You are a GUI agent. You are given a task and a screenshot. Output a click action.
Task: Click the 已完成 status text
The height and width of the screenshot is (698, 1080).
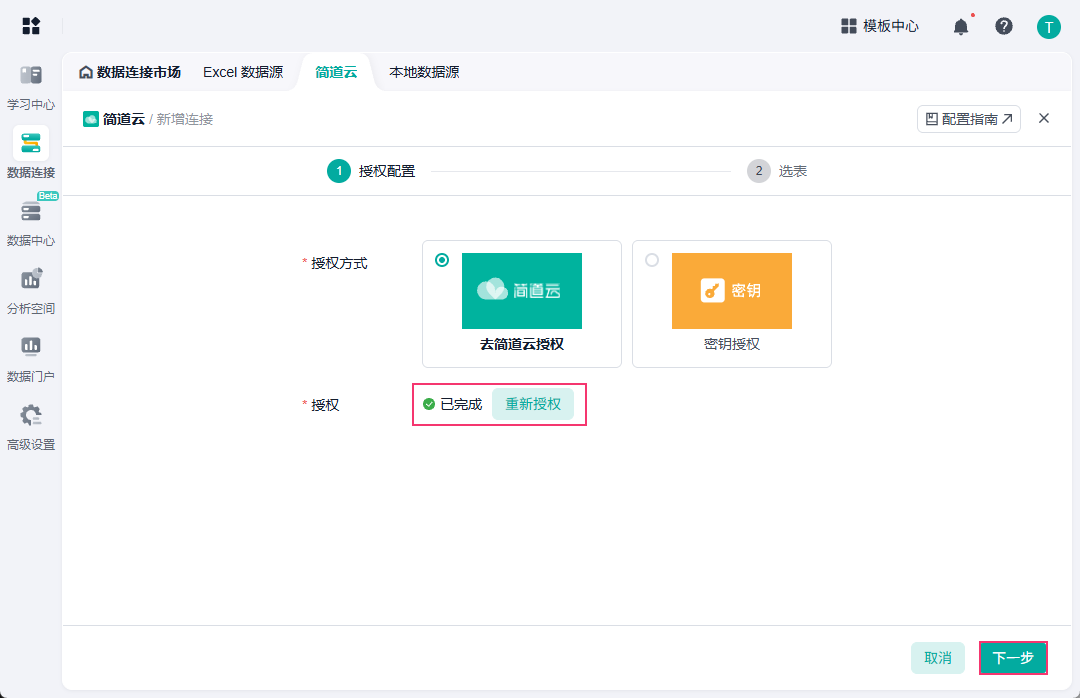tap(461, 404)
